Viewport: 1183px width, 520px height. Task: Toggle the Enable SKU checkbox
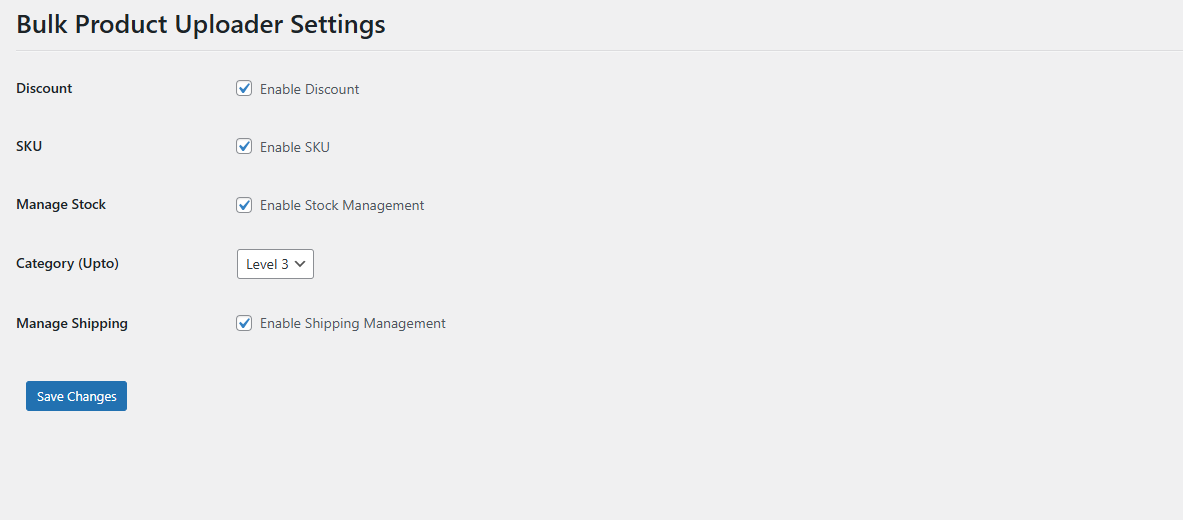tap(244, 146)
